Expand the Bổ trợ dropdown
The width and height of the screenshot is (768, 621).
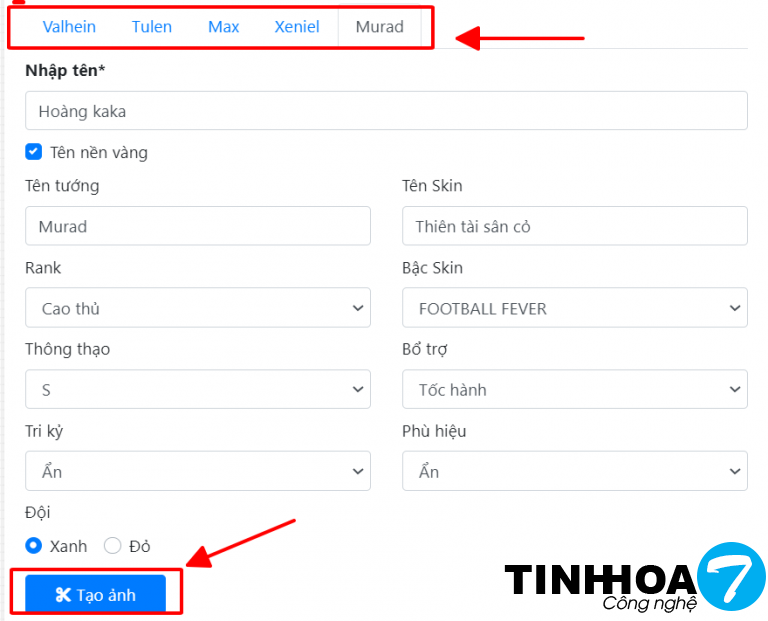(x=574, y=390)
